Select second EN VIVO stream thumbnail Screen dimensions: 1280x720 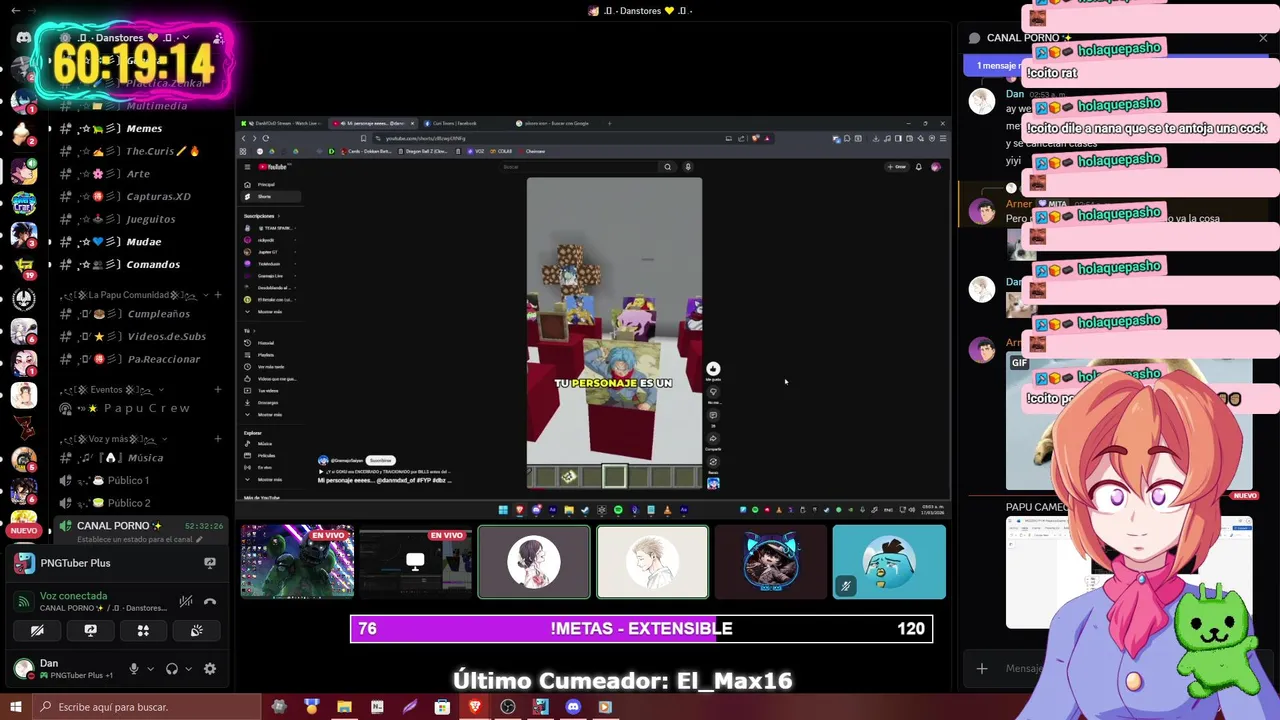tap(415, 562)
